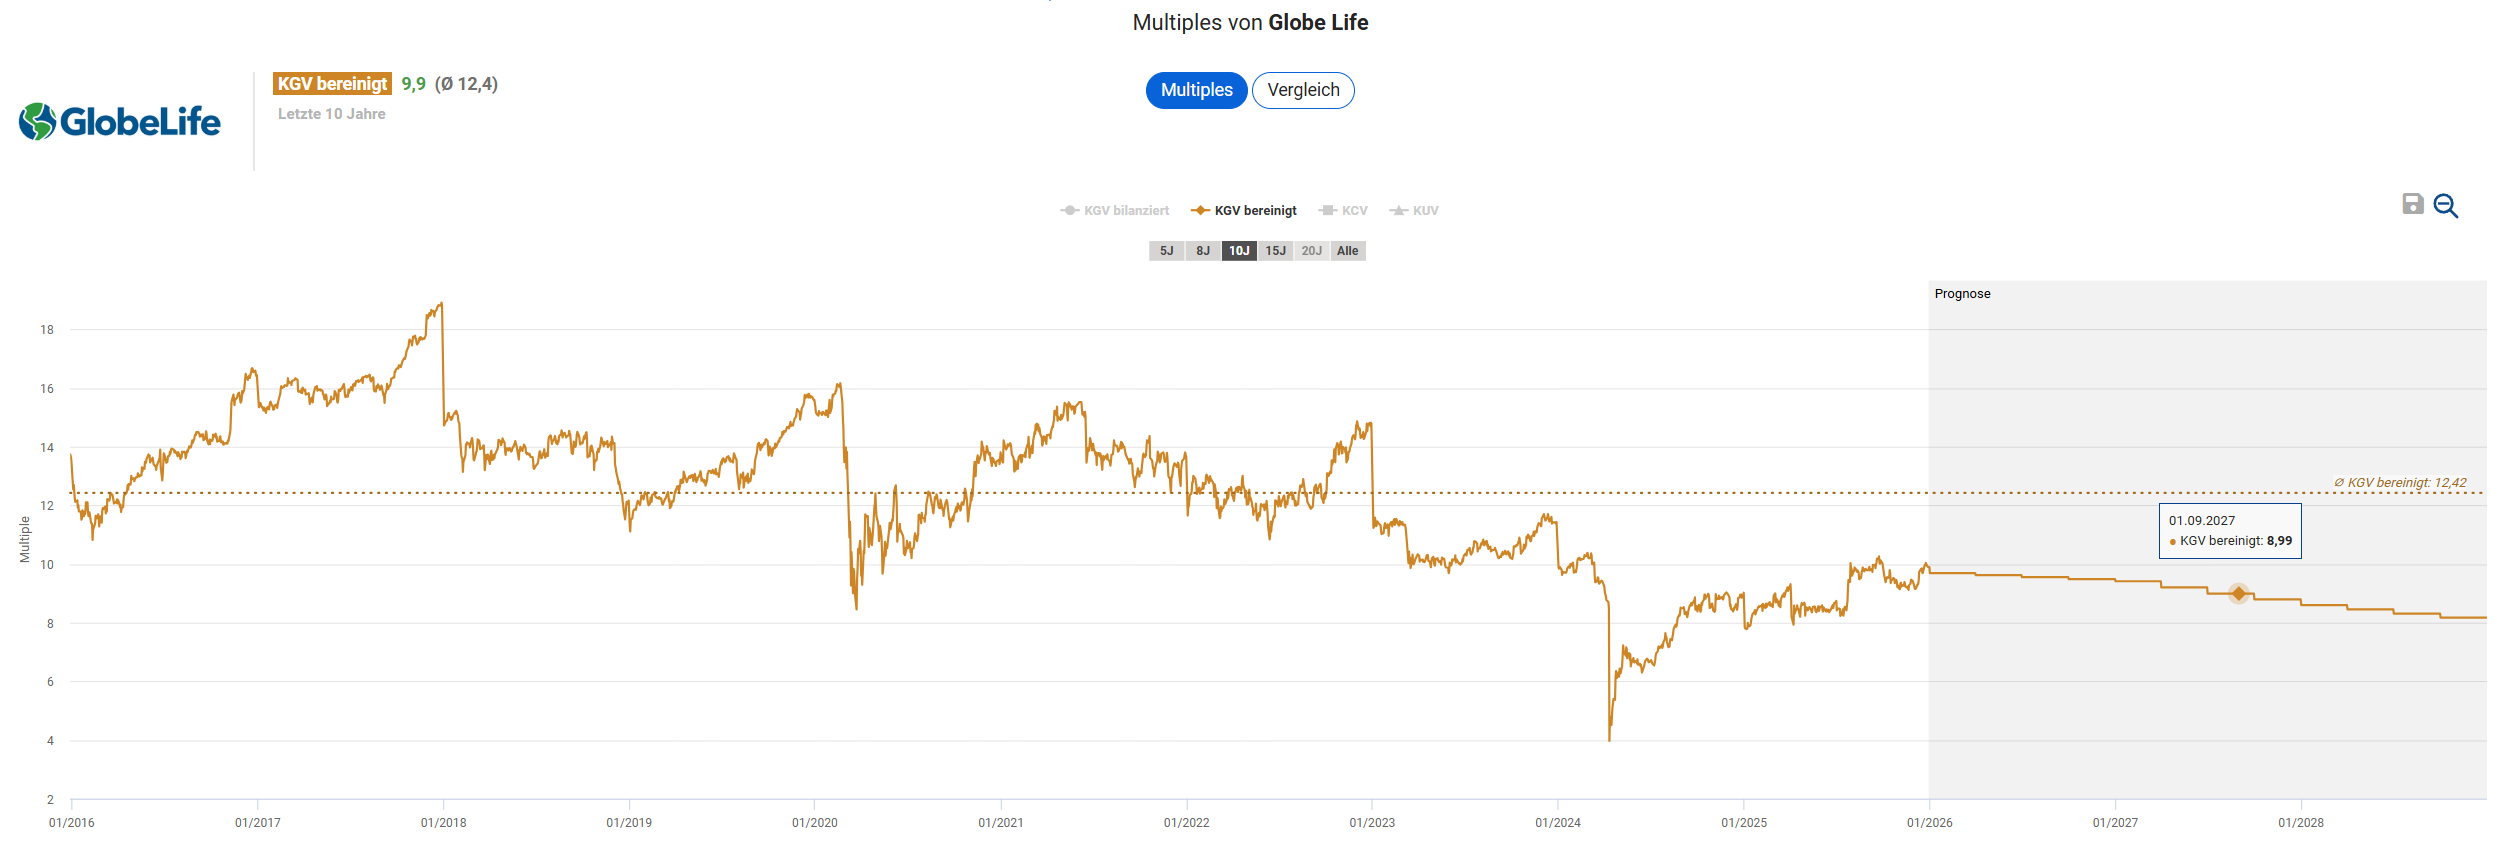Click the save chart disk icon

[x=2412, y=204]
